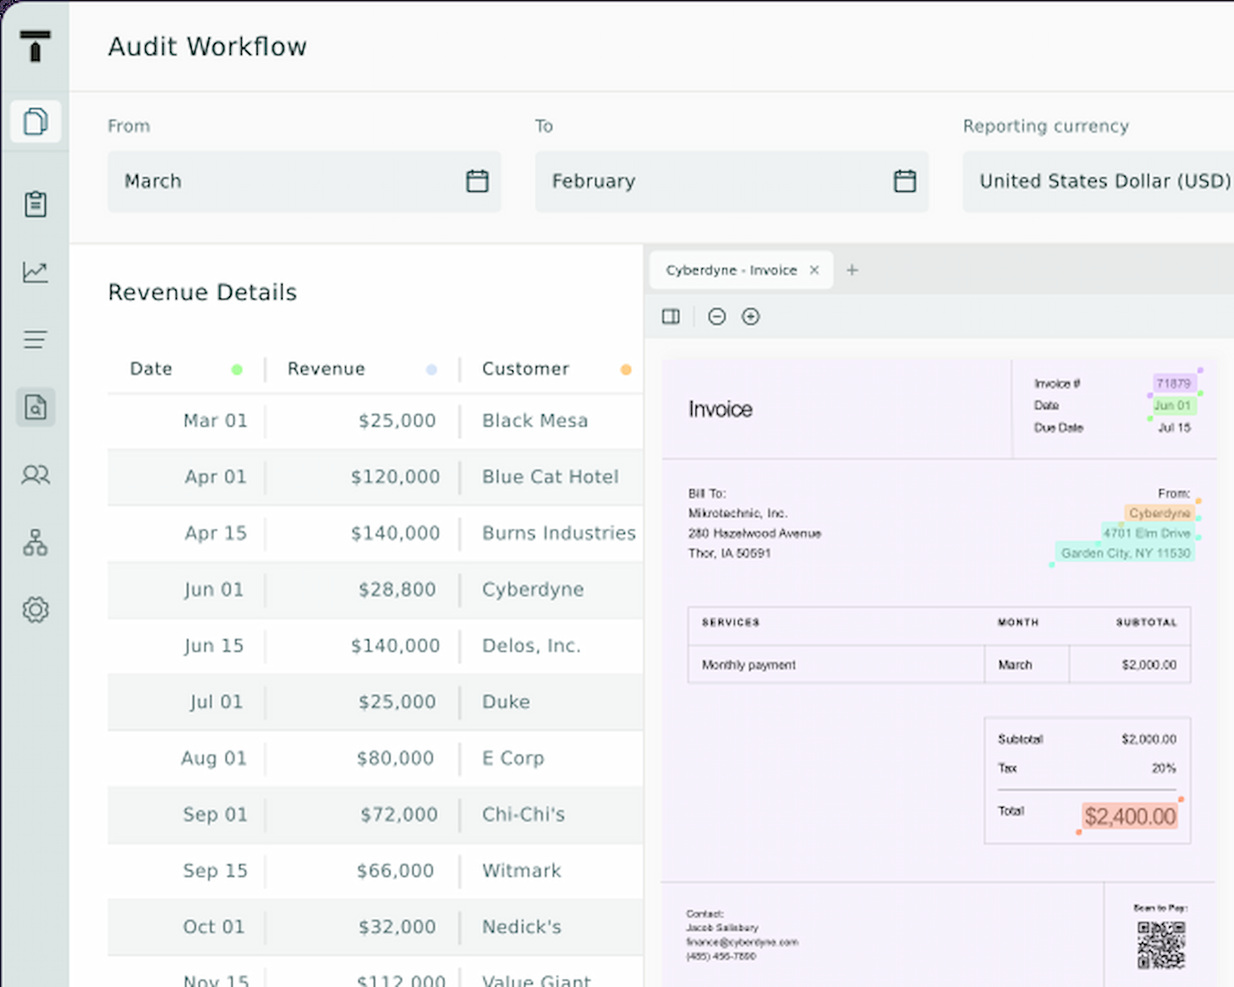Screen dimensions: 1234x987
Task: Select the document search audit icon in sidebar
Action: (35, 407)
